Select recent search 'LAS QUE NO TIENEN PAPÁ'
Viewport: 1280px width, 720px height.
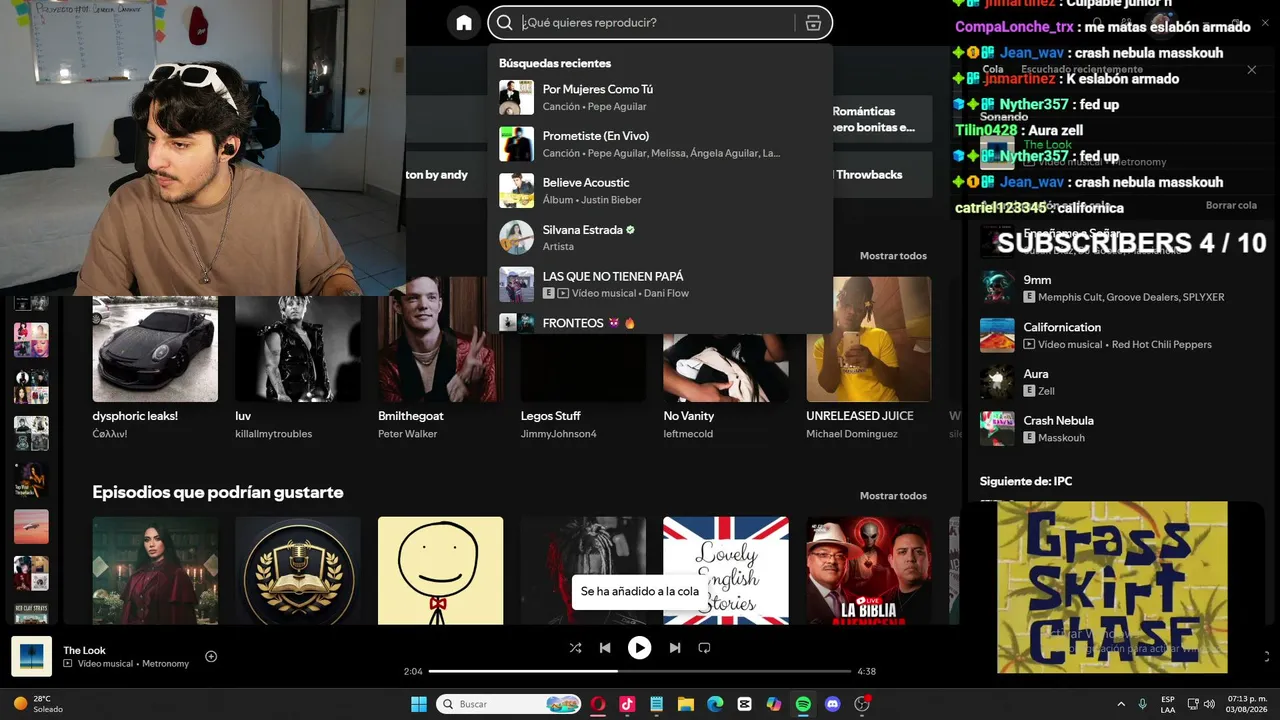pos(660,284)
